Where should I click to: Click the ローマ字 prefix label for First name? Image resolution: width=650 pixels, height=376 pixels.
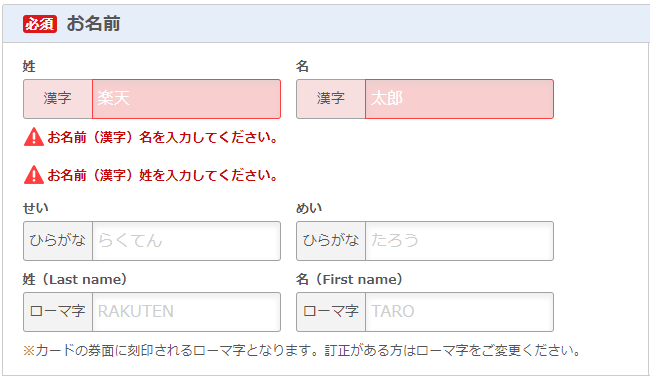331,312
